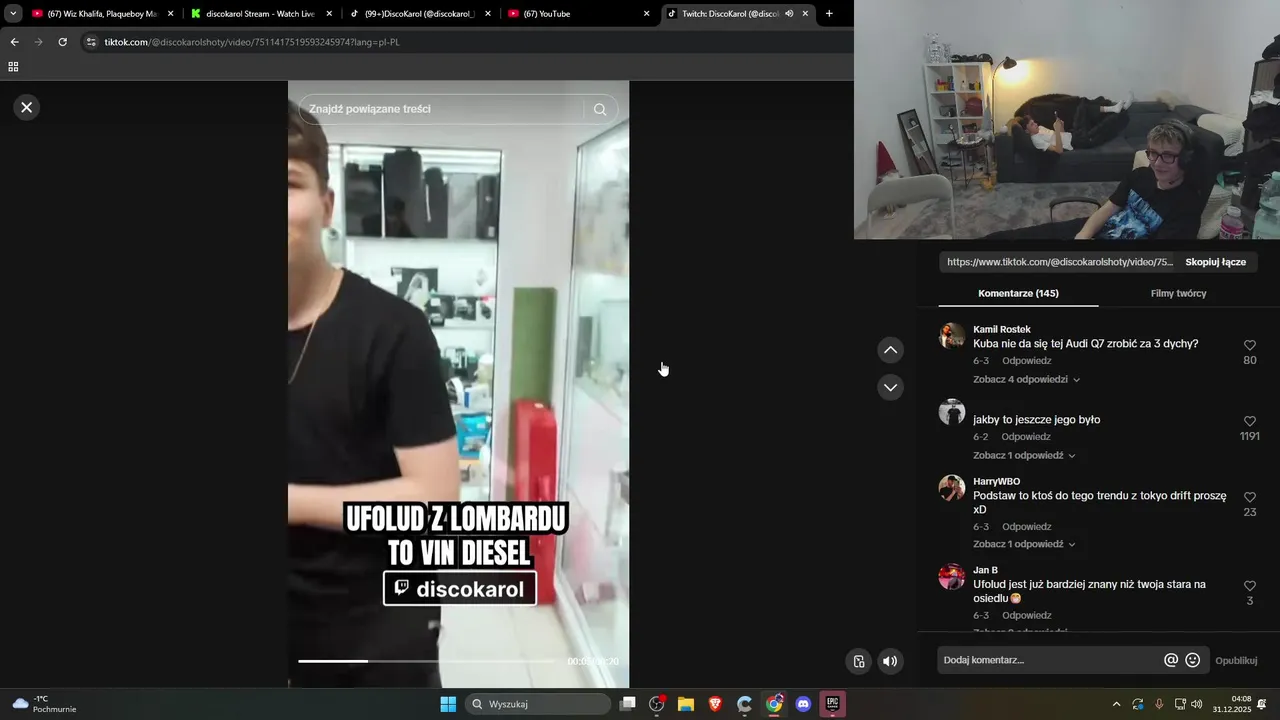This screenshot has height=720, width=1280.
Task: Click the 'Opublikuj' button
Action: tap(1236, 660)
